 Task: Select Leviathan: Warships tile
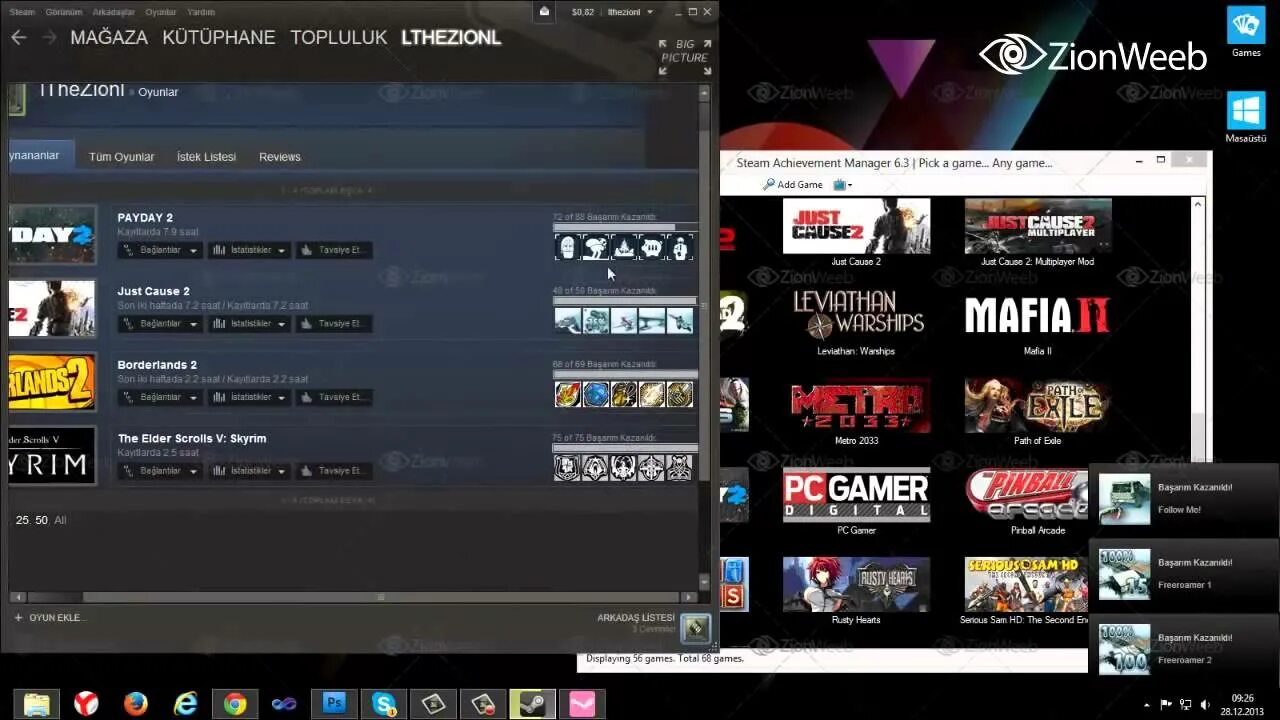[856, 321]
